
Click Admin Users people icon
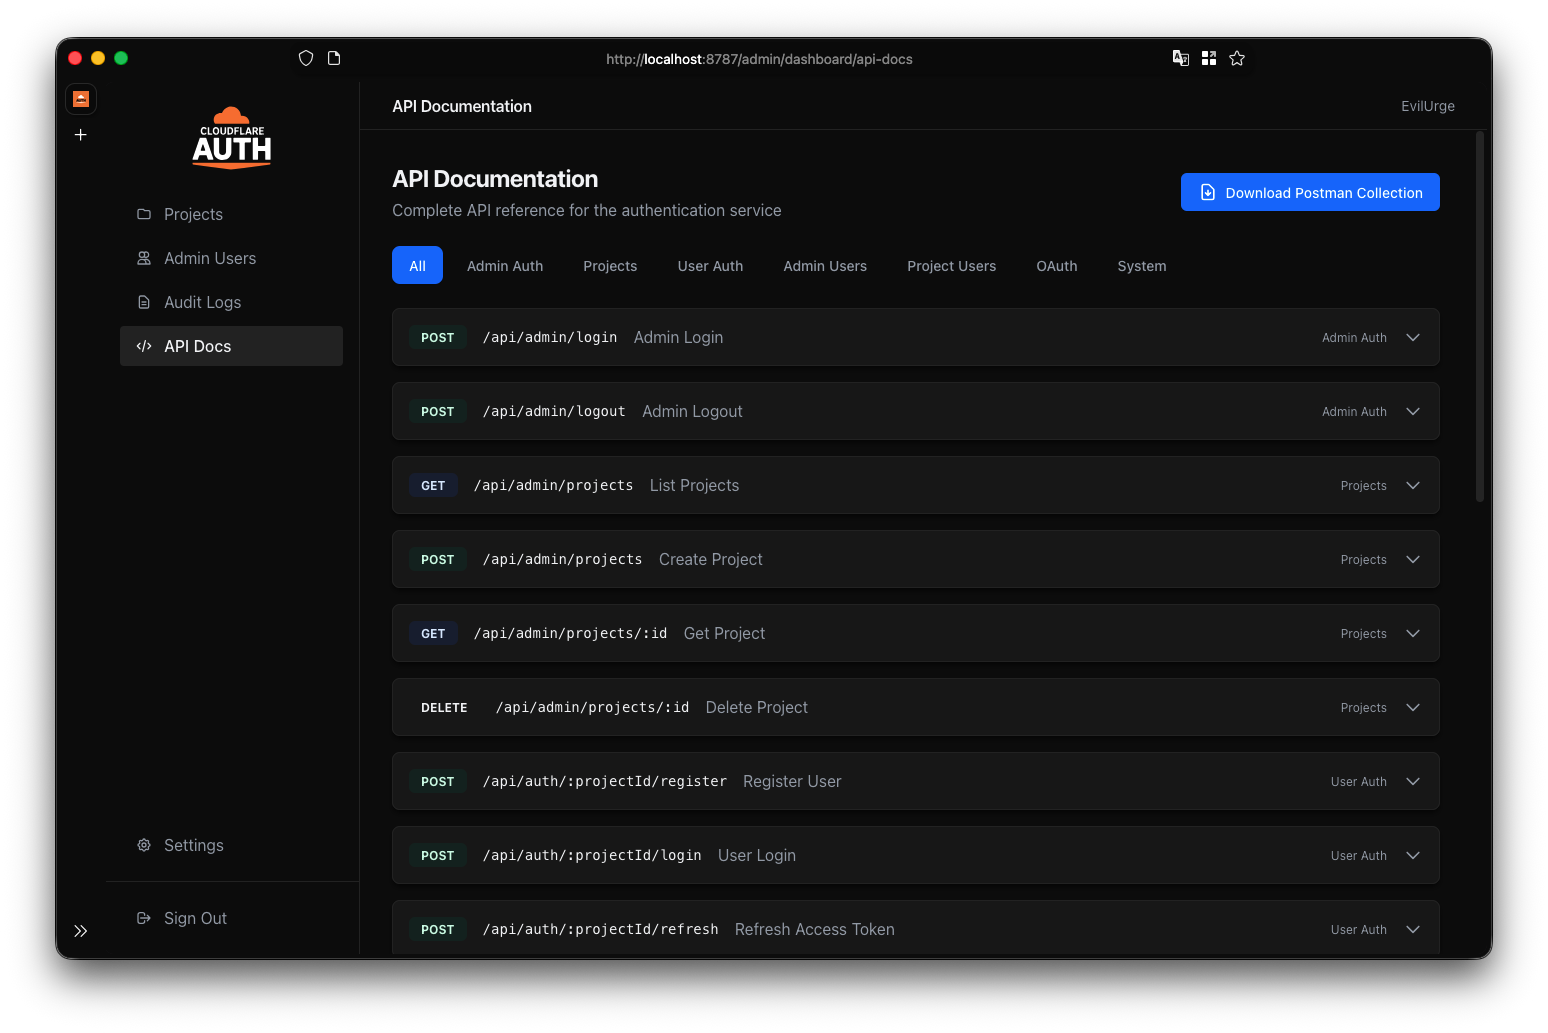click(144, 258)
